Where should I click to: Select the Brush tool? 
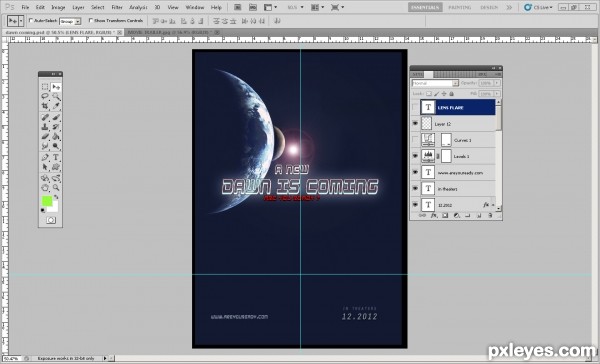pyautogui.click(x=56, y=117)
